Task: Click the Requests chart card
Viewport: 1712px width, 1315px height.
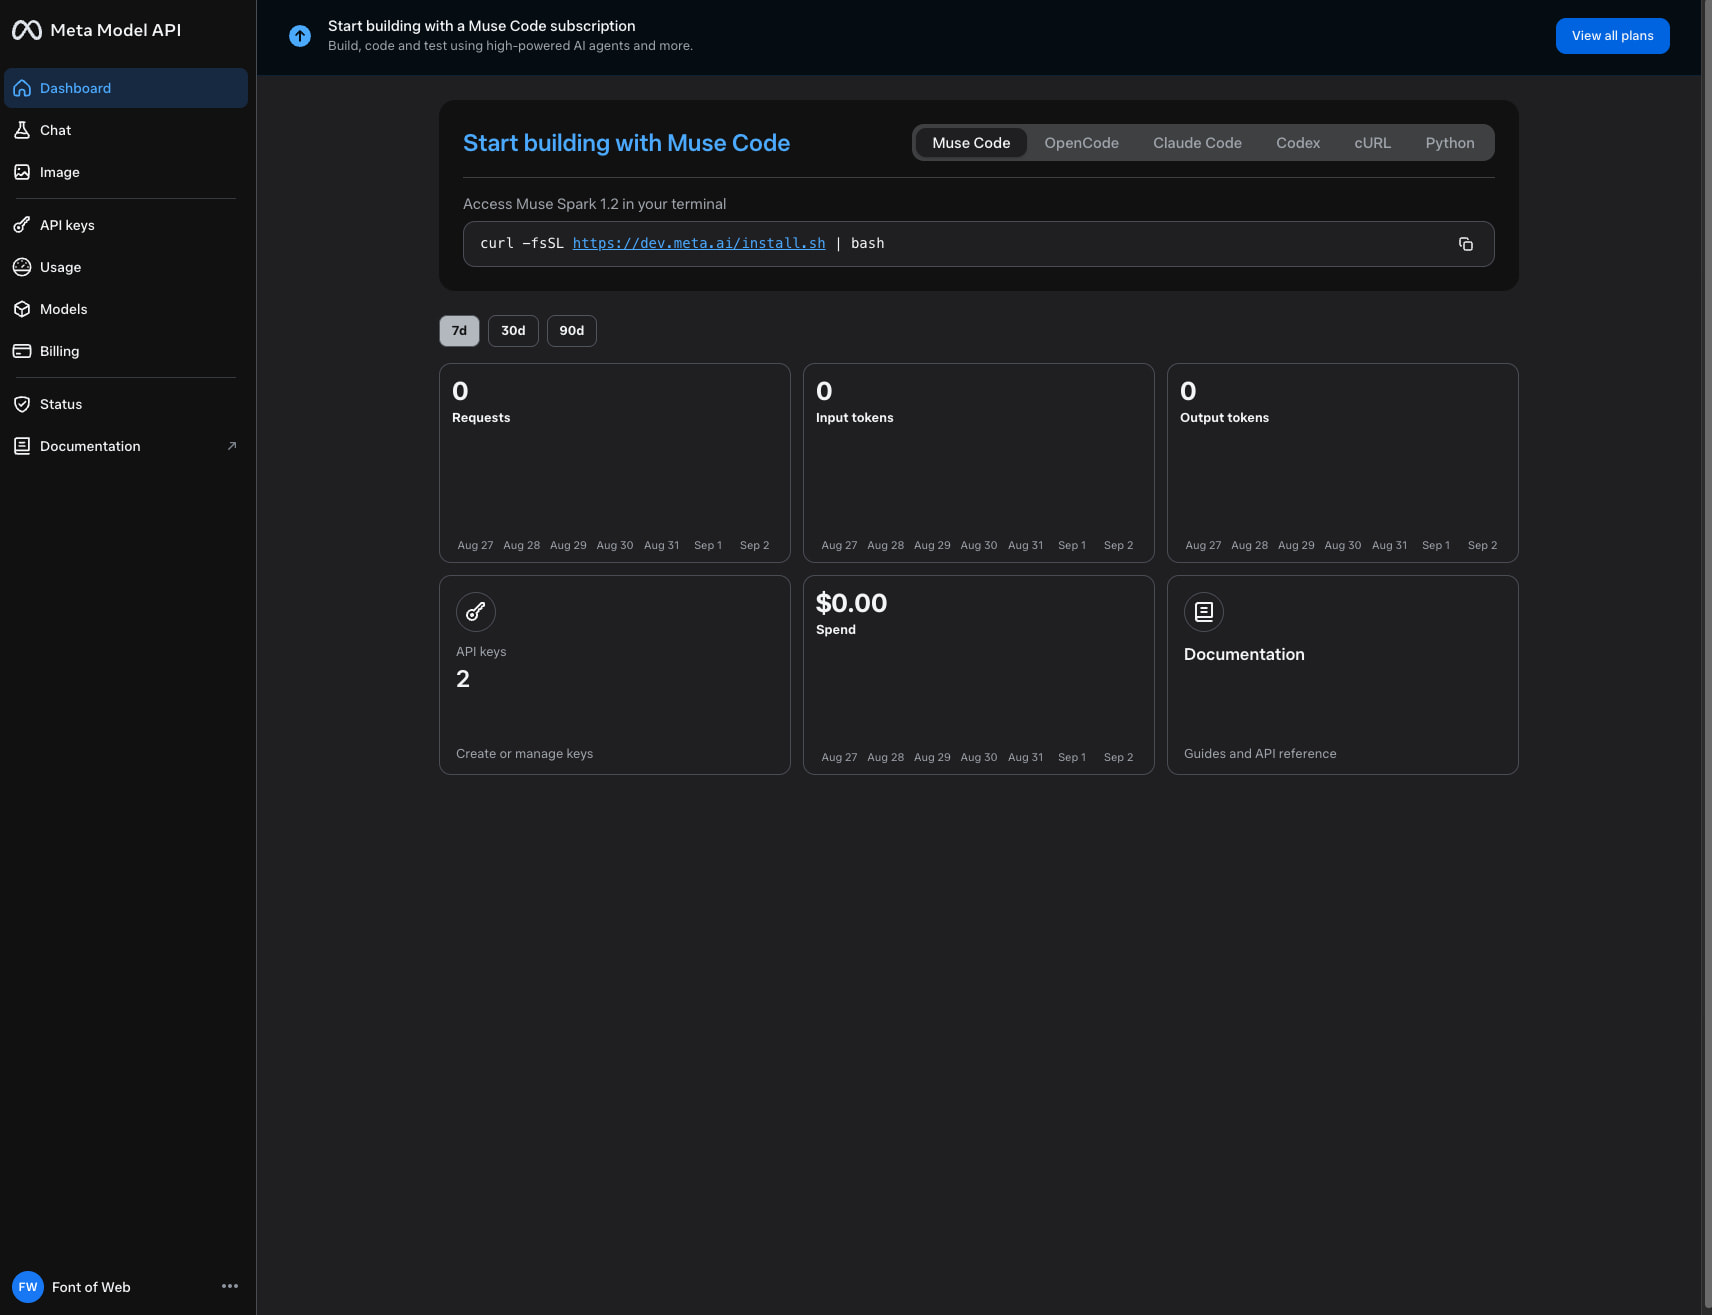Action: (615, 463)
